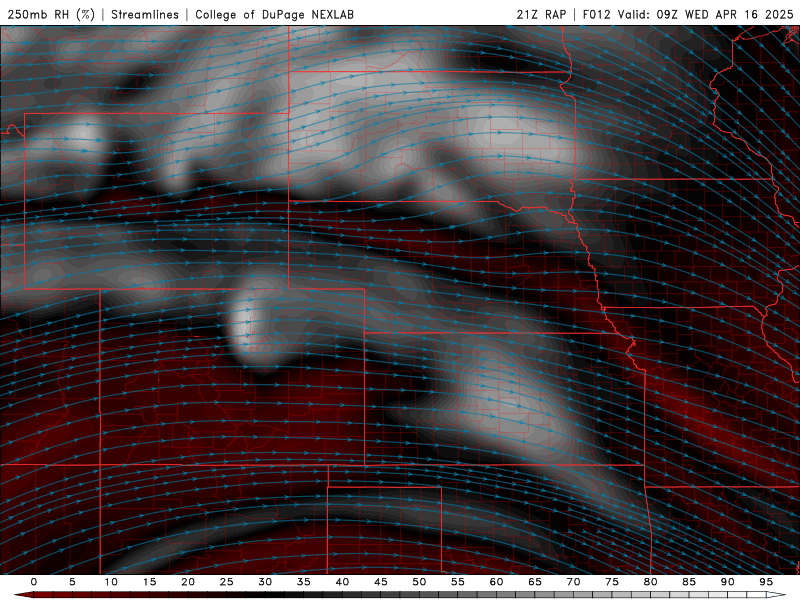Click the "30" label on color scale
Screen dimensions: 800x600
click(265, 582)
